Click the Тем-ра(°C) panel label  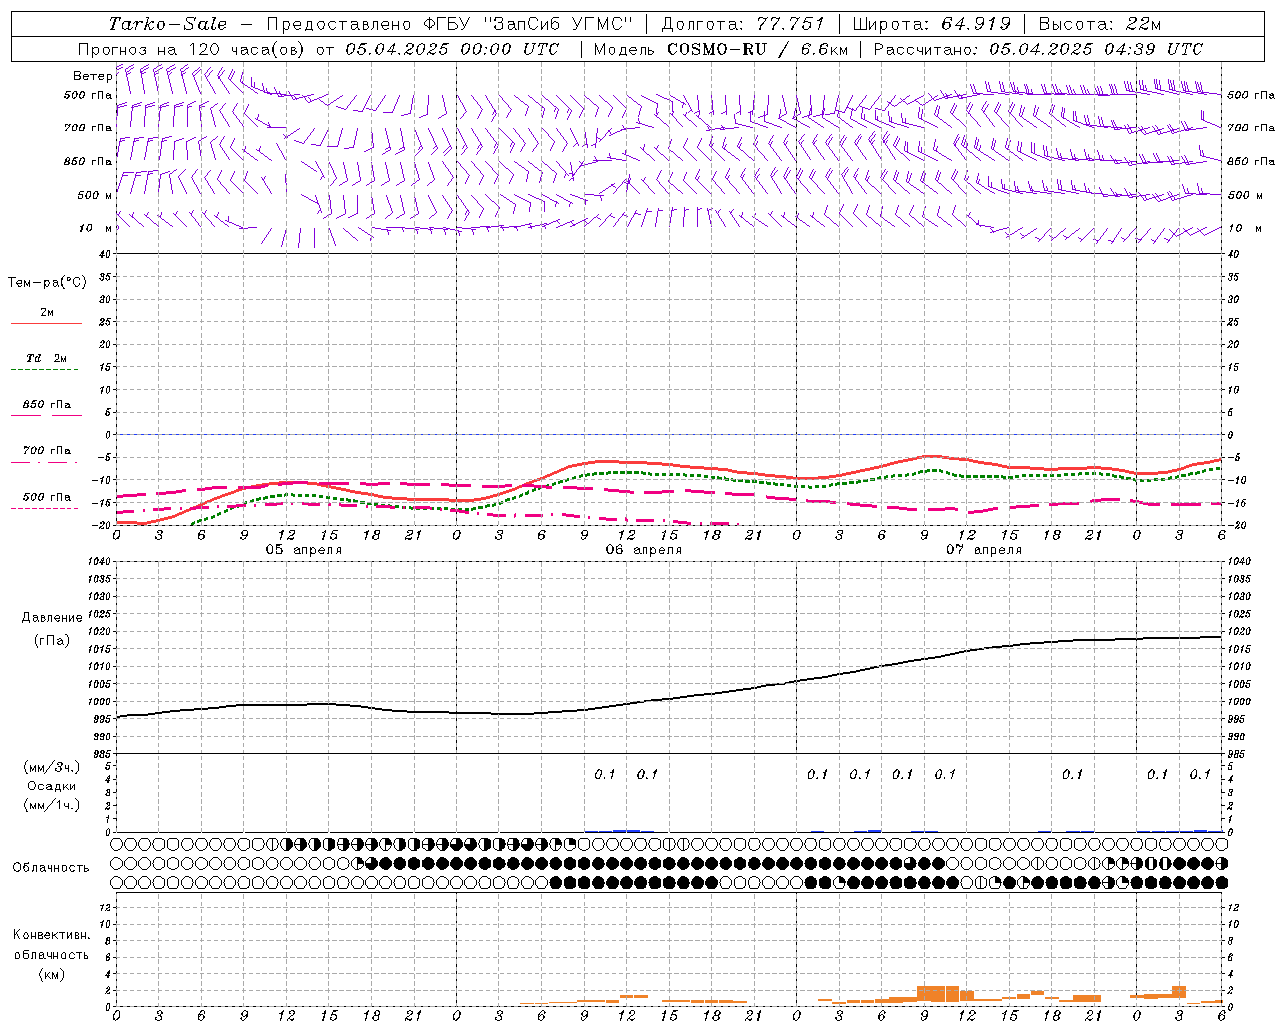pyautogui.click(x=47, y=283)
